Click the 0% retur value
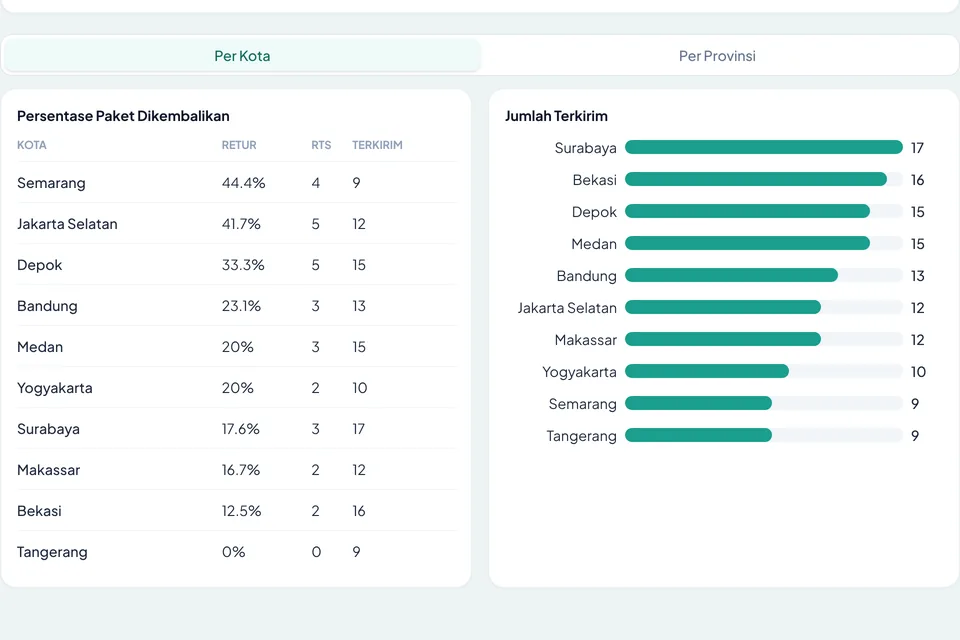The width and height of the screenshot is (960, 640). 233,552
